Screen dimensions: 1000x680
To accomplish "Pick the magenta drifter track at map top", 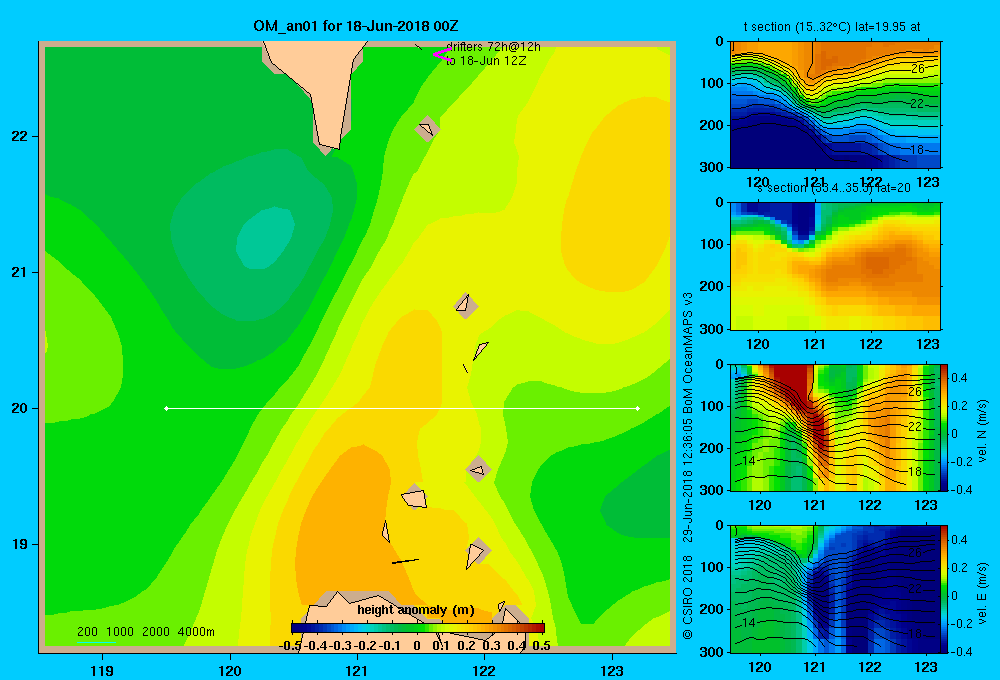I will point(442,55).
